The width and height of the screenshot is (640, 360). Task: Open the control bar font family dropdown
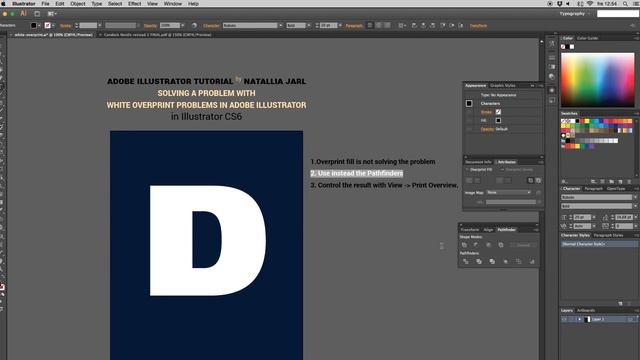click(x=280, y=25)
